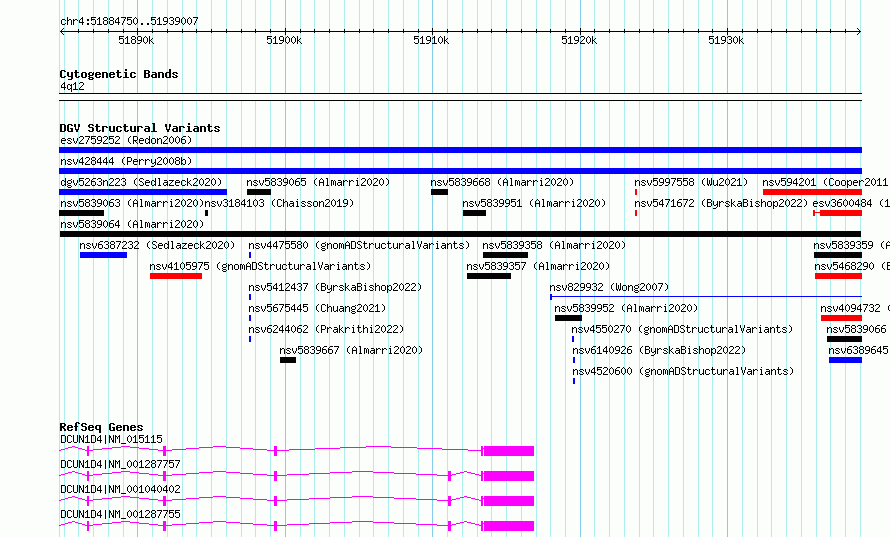Click DCUN1D4|NM_001287755 transcript label
Viewport: 890px width, 537px height.
(120, 514)
